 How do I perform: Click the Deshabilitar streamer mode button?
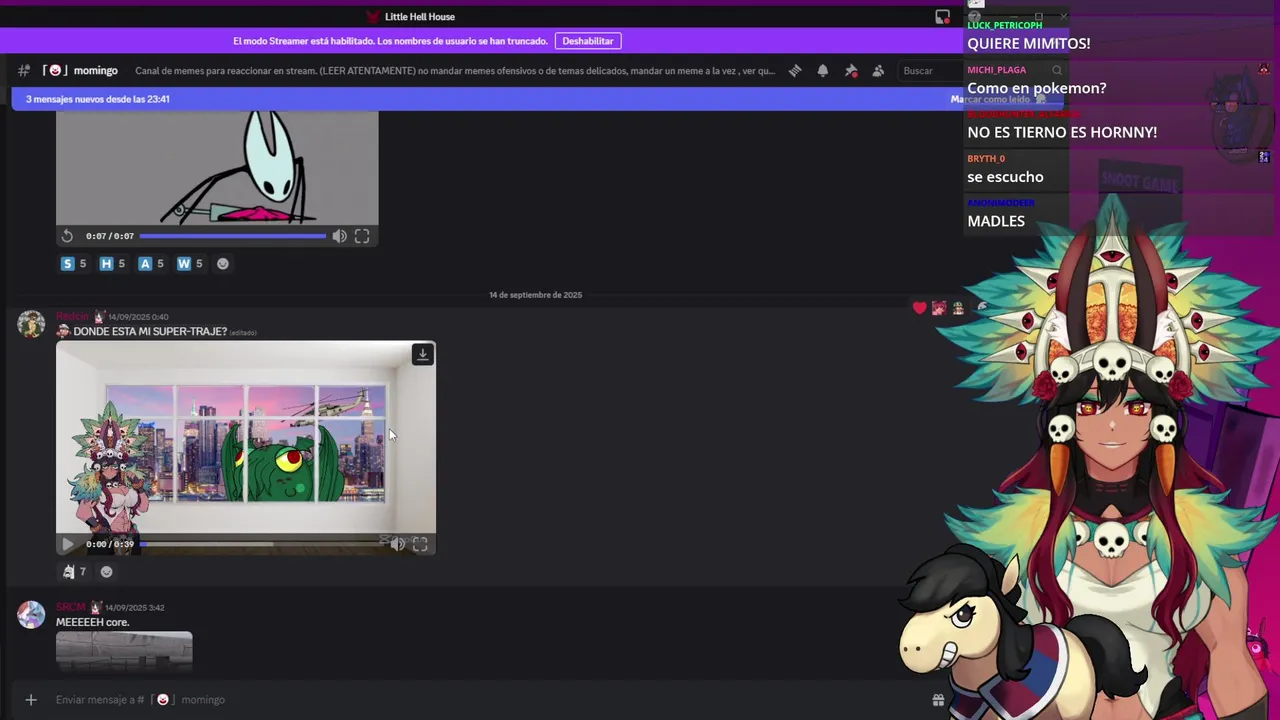(x=588, y=41)
